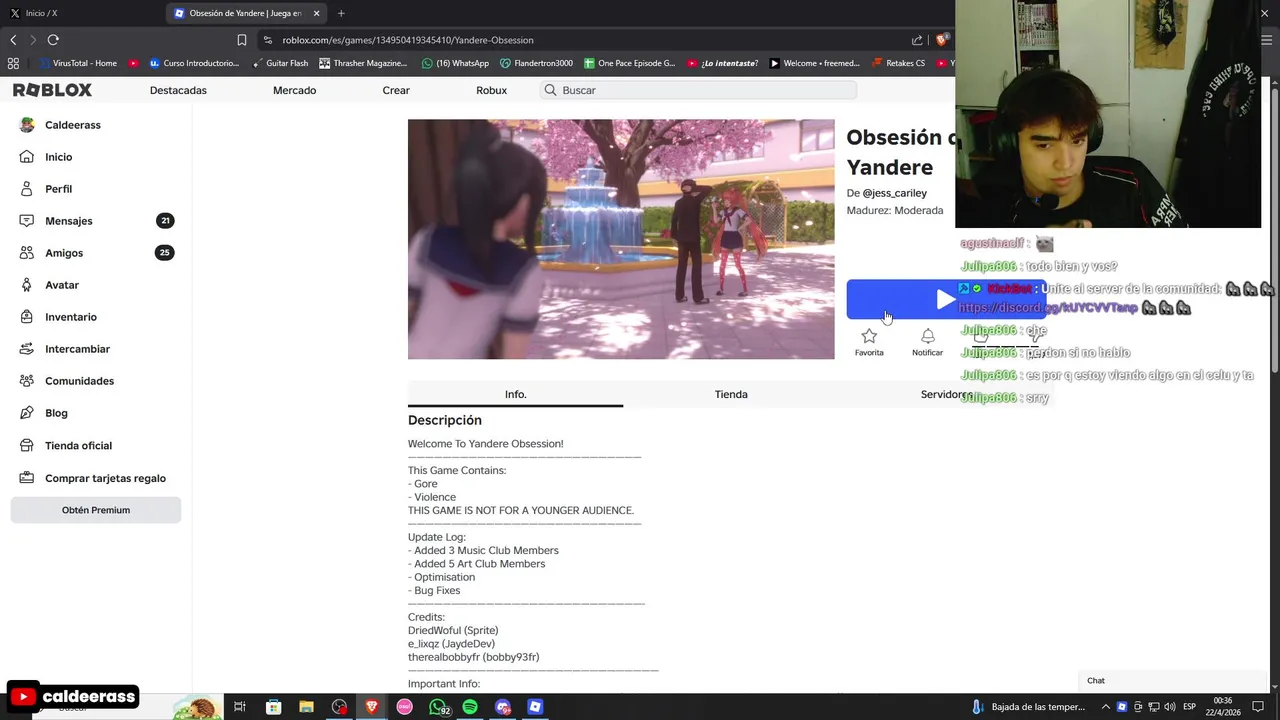Open Discord from the taskbar

click(503, 707)
